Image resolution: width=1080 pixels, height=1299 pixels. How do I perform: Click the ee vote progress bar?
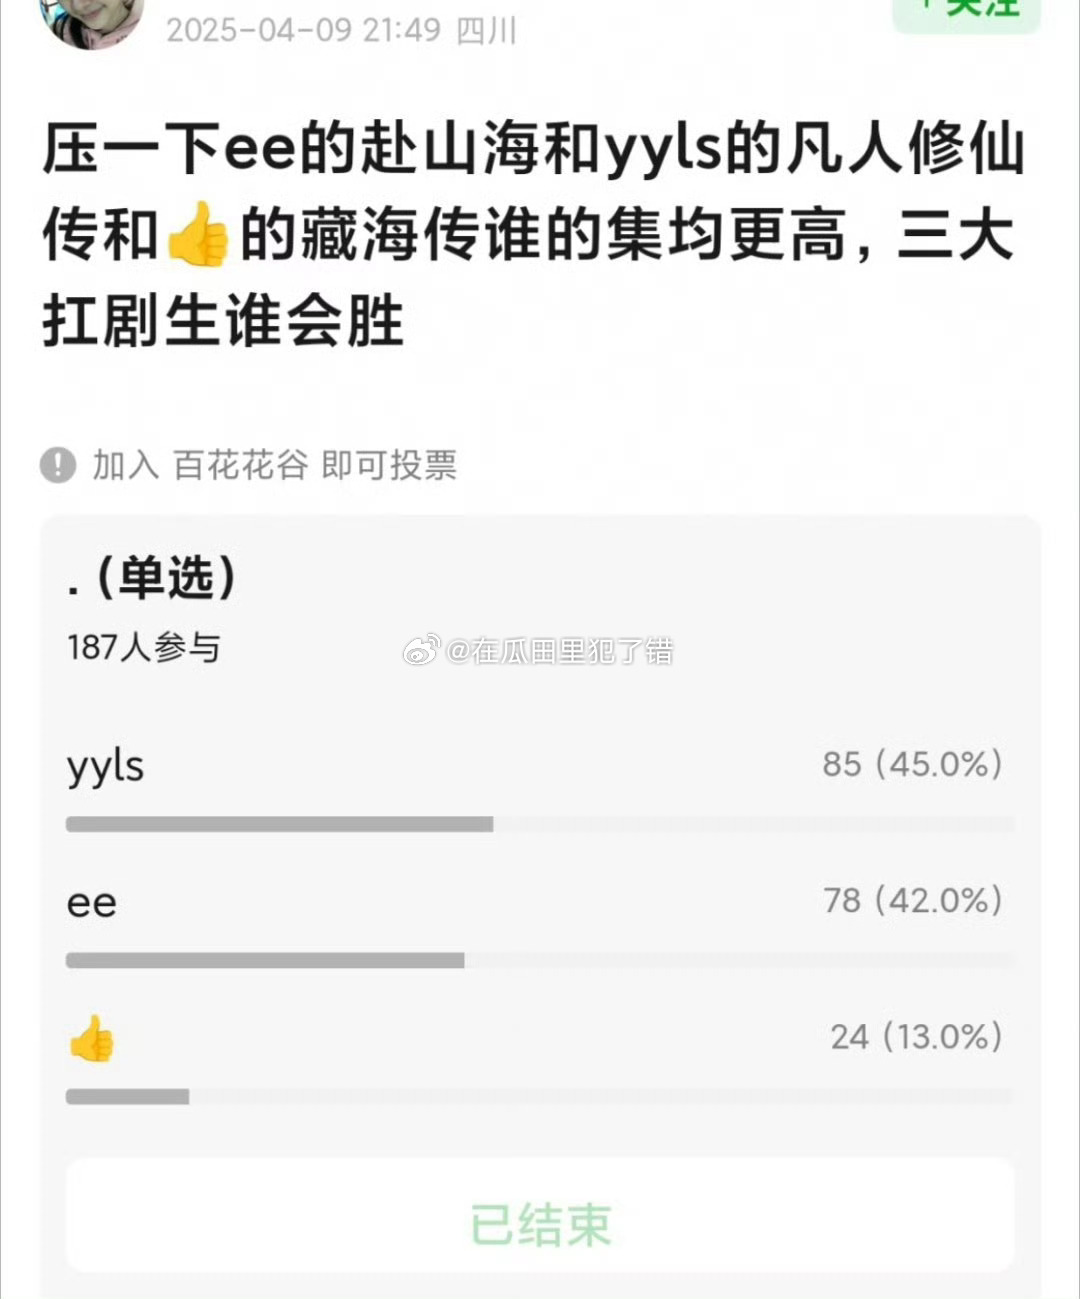tap(540, 960)
